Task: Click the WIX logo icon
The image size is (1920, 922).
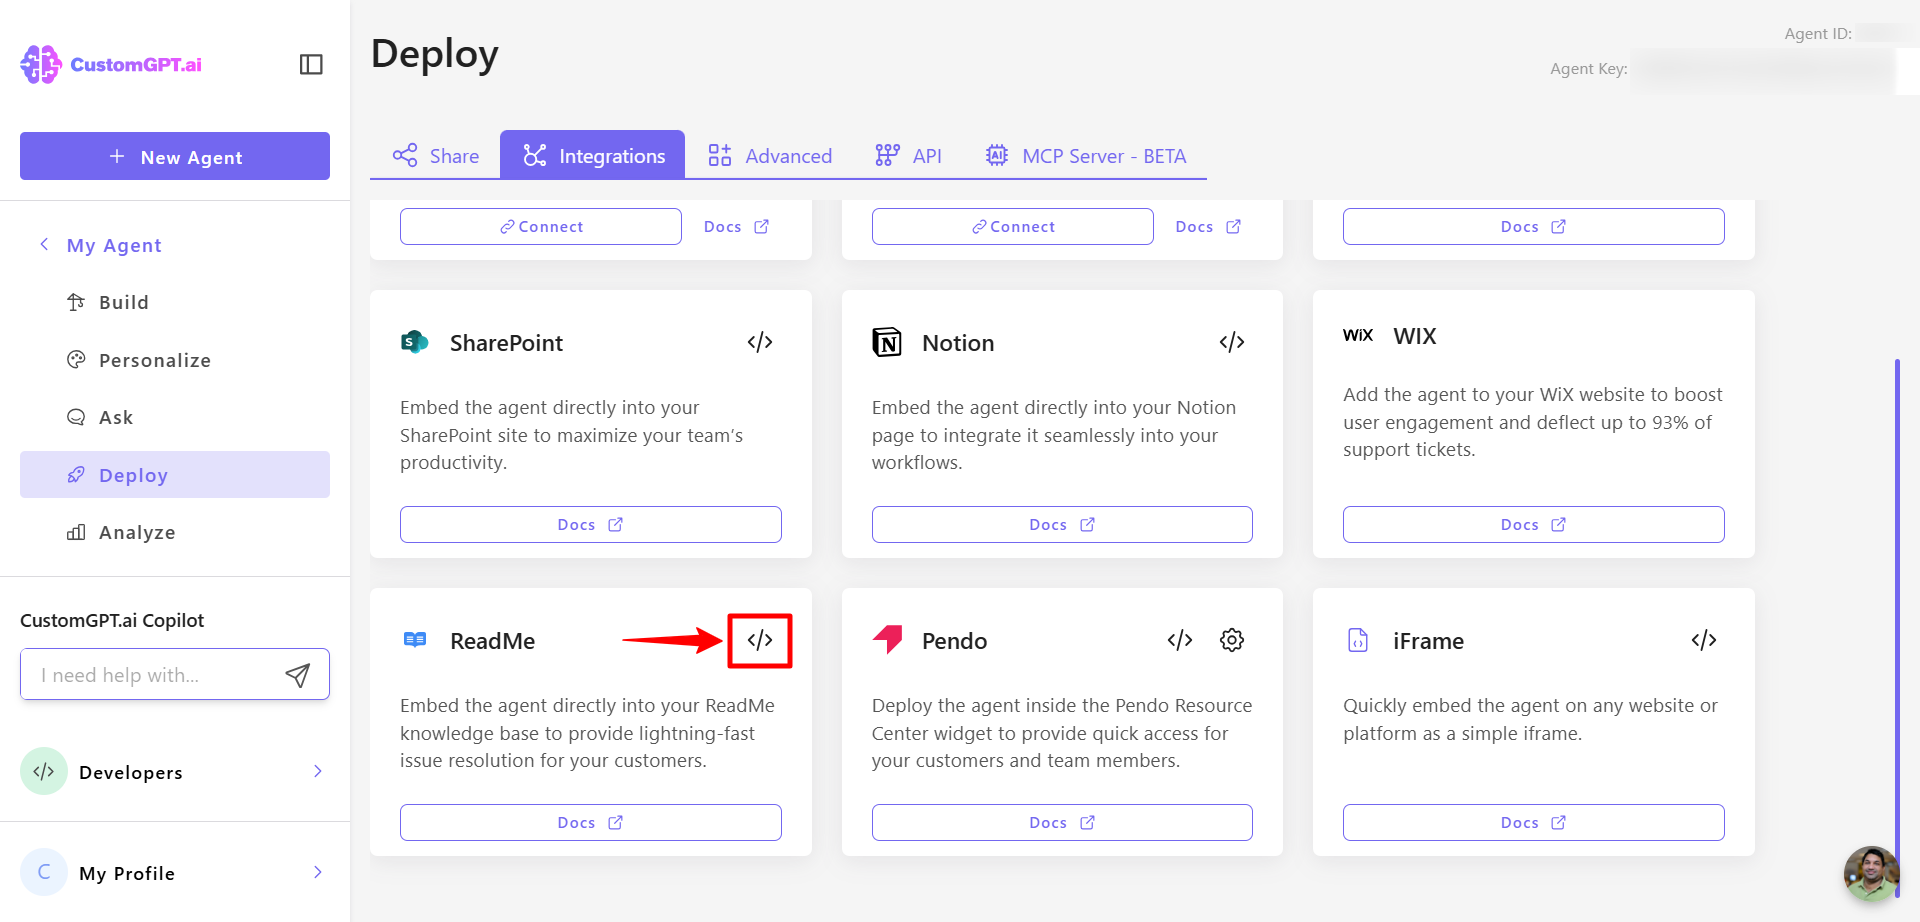Action: 1358,335
